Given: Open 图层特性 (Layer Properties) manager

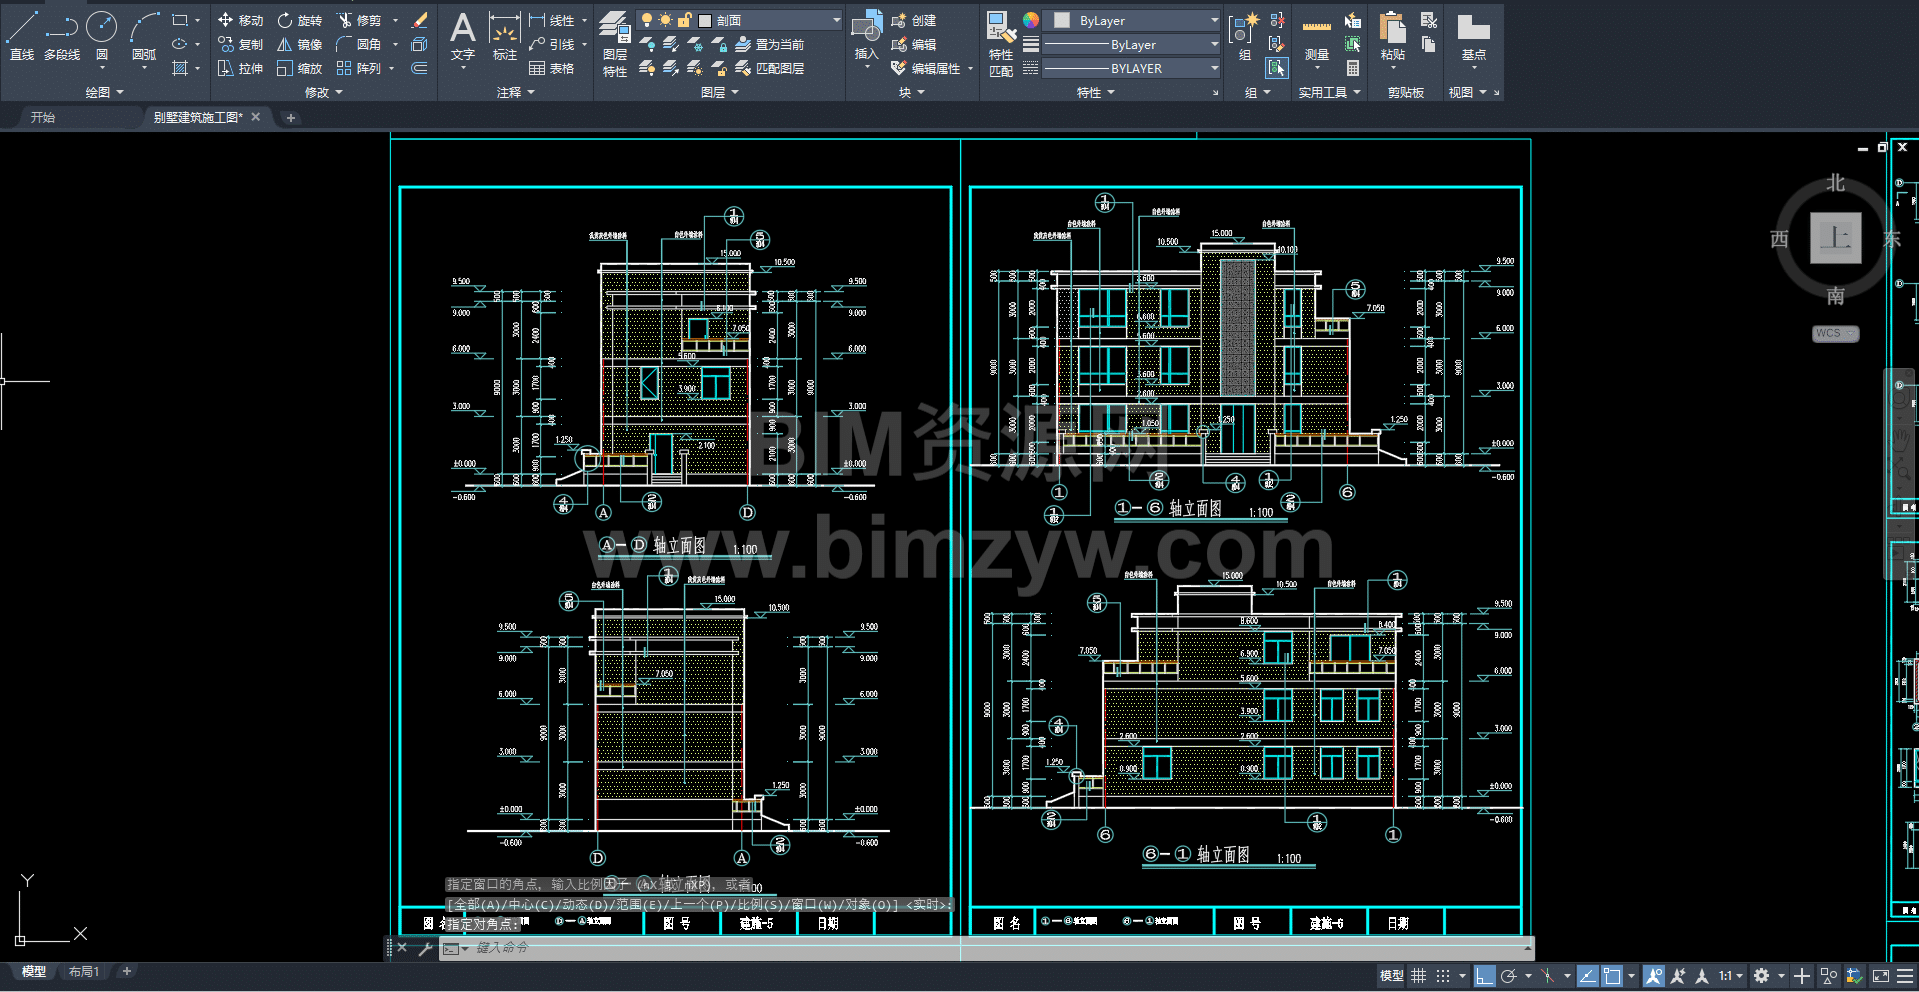Looking at the screenshot, I should pyautogui.click(x=615, y=44).
